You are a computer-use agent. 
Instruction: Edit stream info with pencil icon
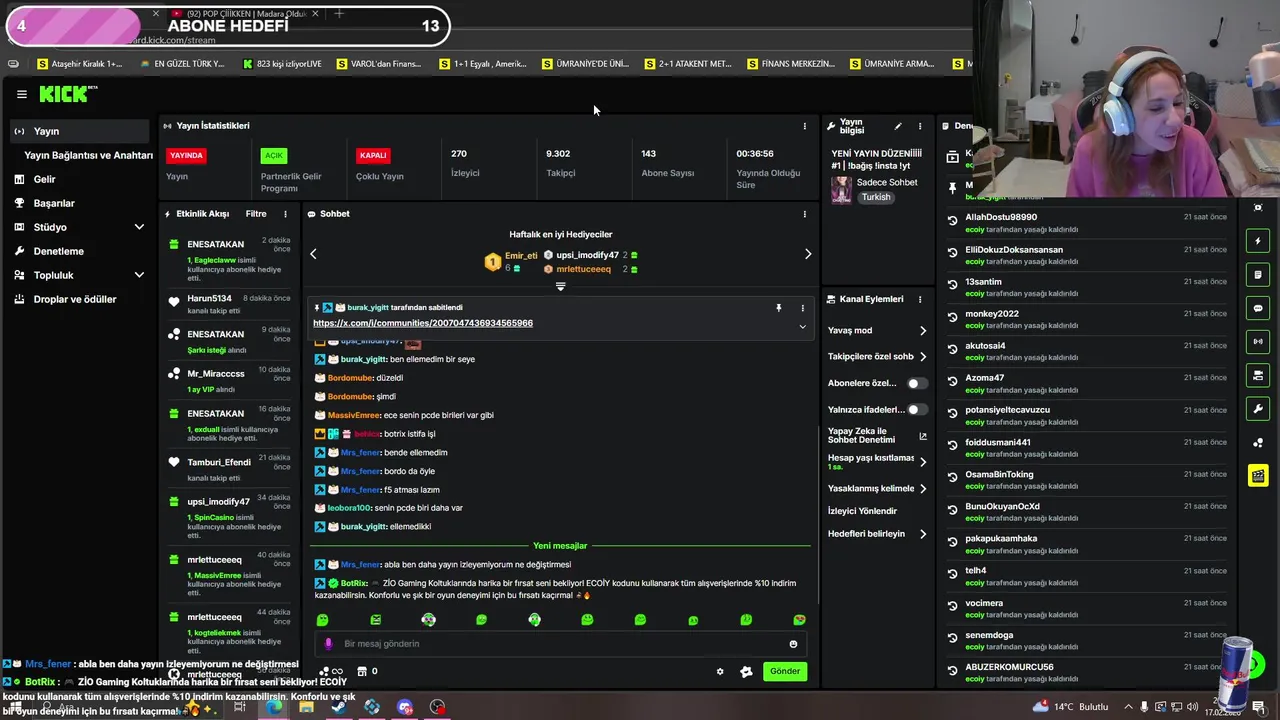coord(897,126)
